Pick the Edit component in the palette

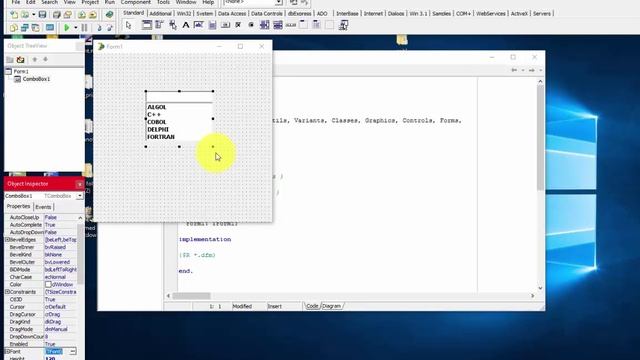(199, 25)
